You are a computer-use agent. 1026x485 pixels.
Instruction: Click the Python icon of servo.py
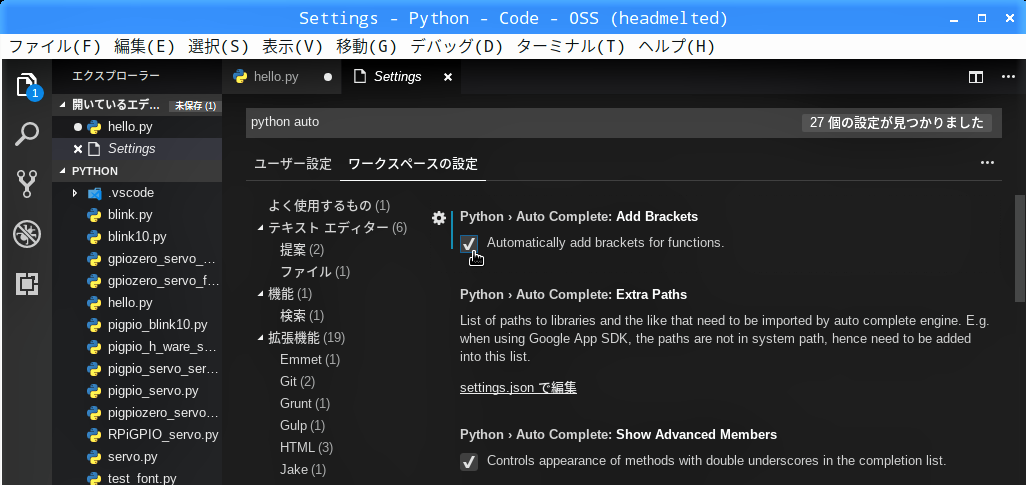tap(94, 457)
